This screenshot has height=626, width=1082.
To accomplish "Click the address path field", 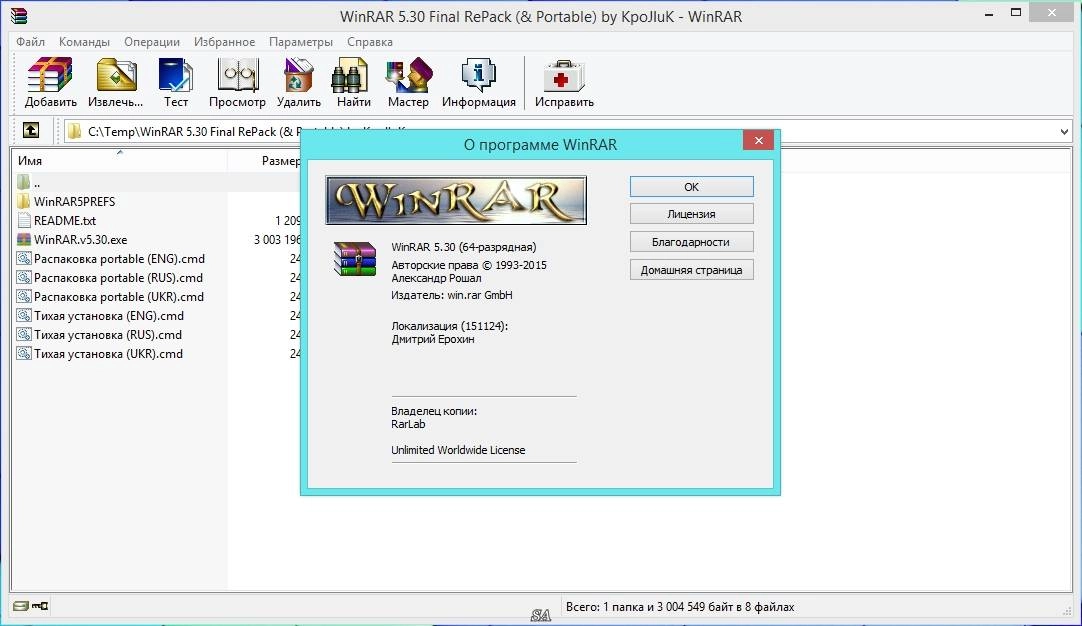I will tap(567, 131).
